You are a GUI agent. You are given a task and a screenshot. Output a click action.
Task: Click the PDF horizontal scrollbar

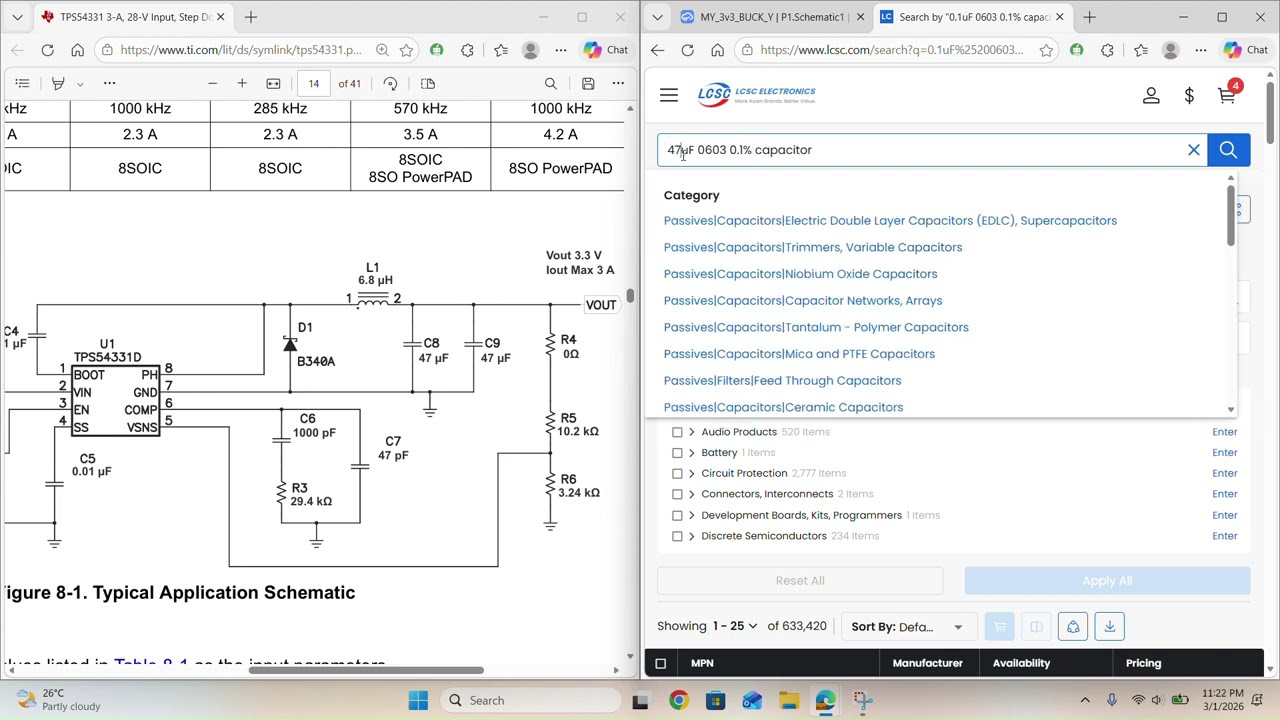pyautogui.click(x=366, y=670)
